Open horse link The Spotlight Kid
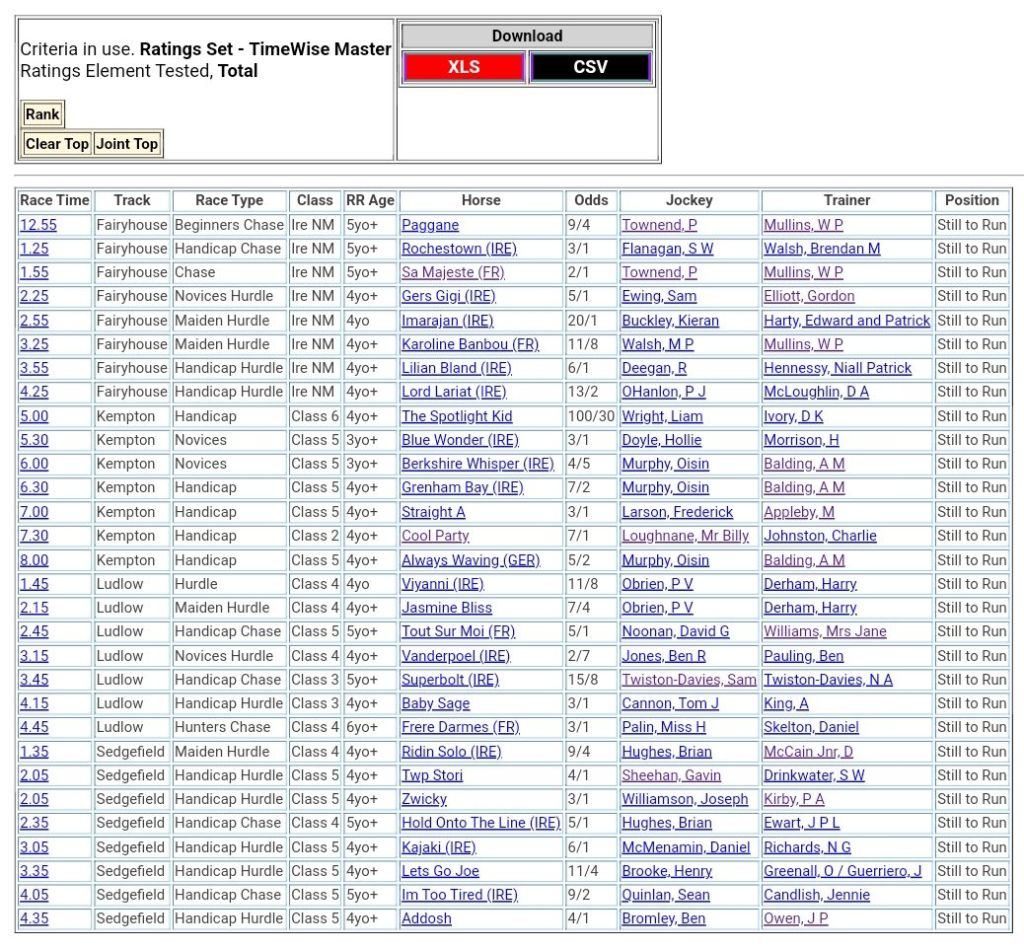 point(456,416)
